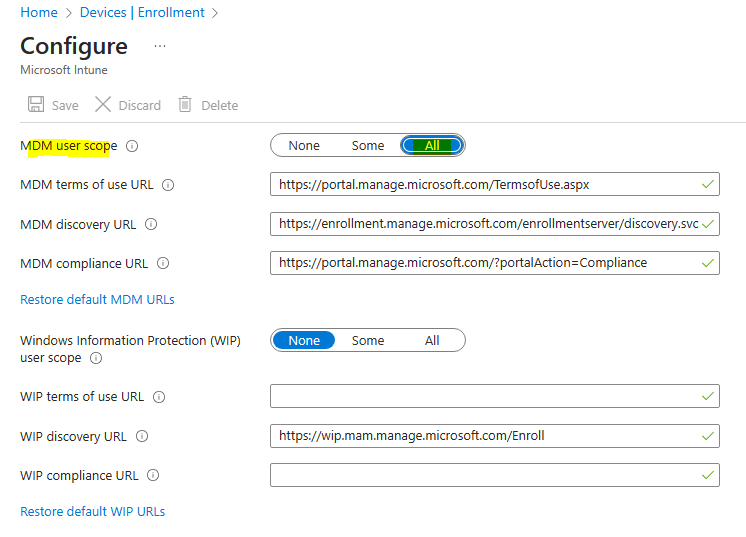Show info for WIP compliance URL

(x=153, y=475)
